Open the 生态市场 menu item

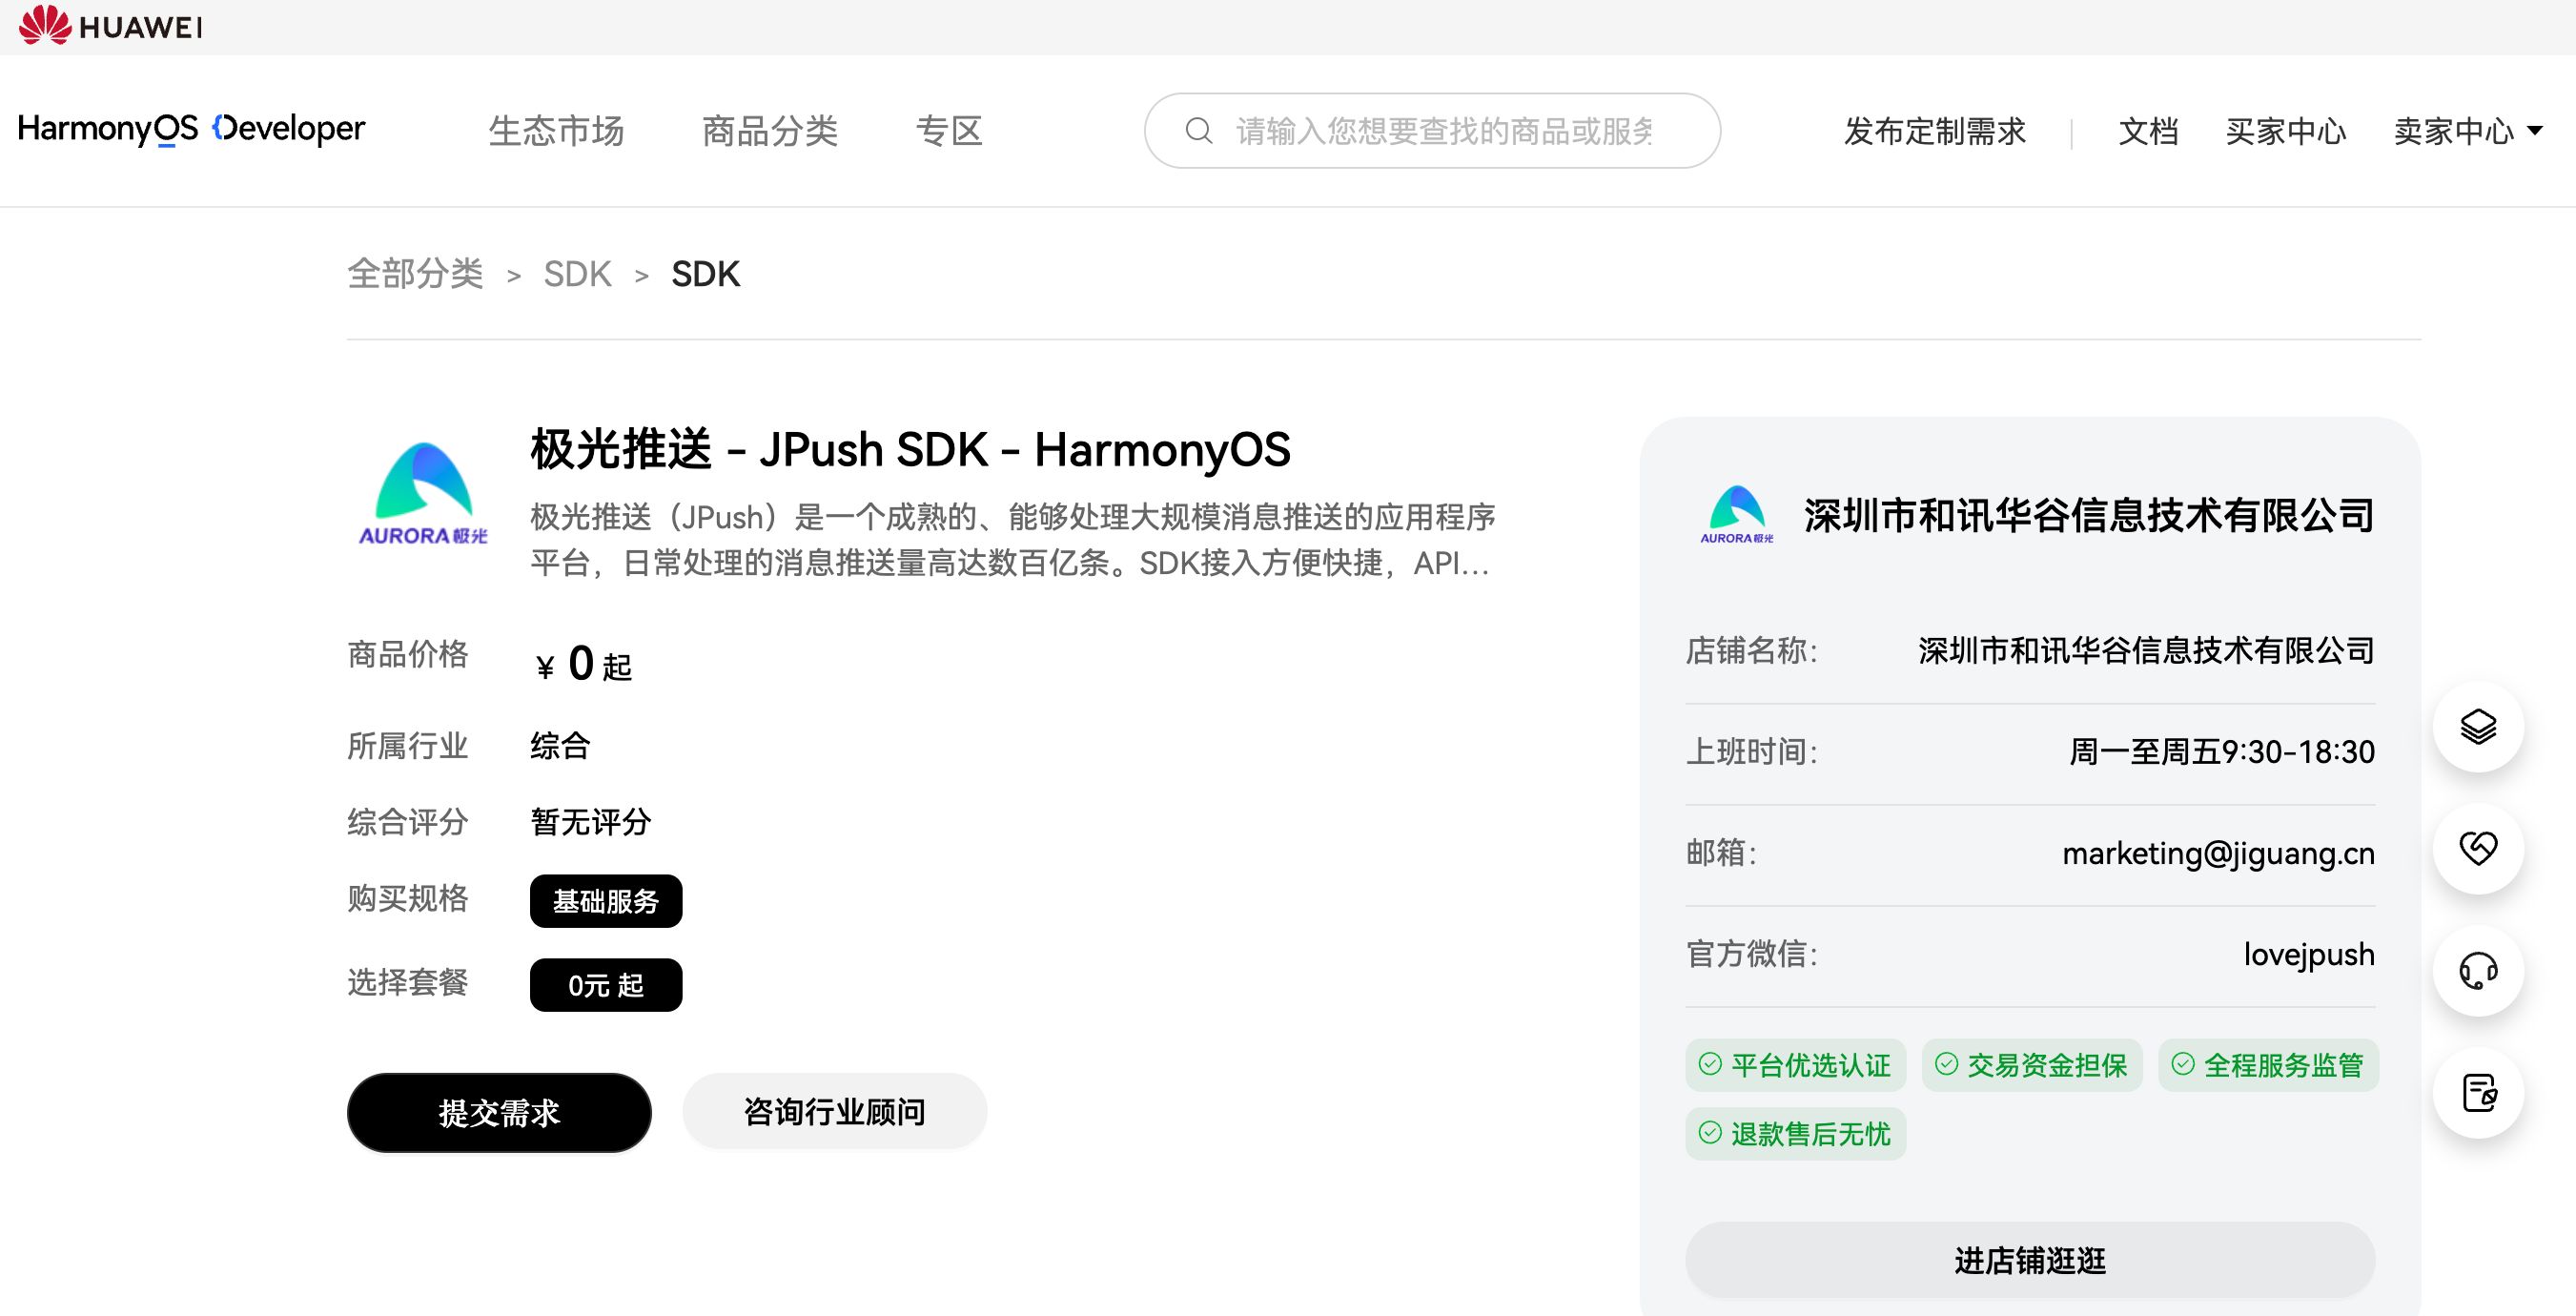tap(556, 131)
